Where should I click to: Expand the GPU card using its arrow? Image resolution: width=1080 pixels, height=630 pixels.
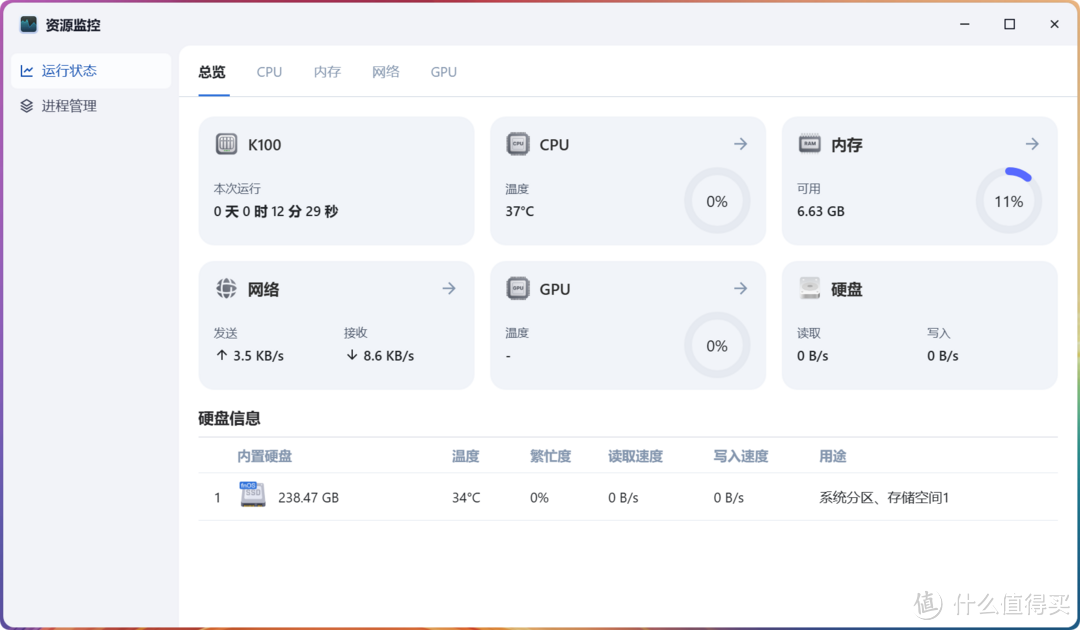point(740,289)
